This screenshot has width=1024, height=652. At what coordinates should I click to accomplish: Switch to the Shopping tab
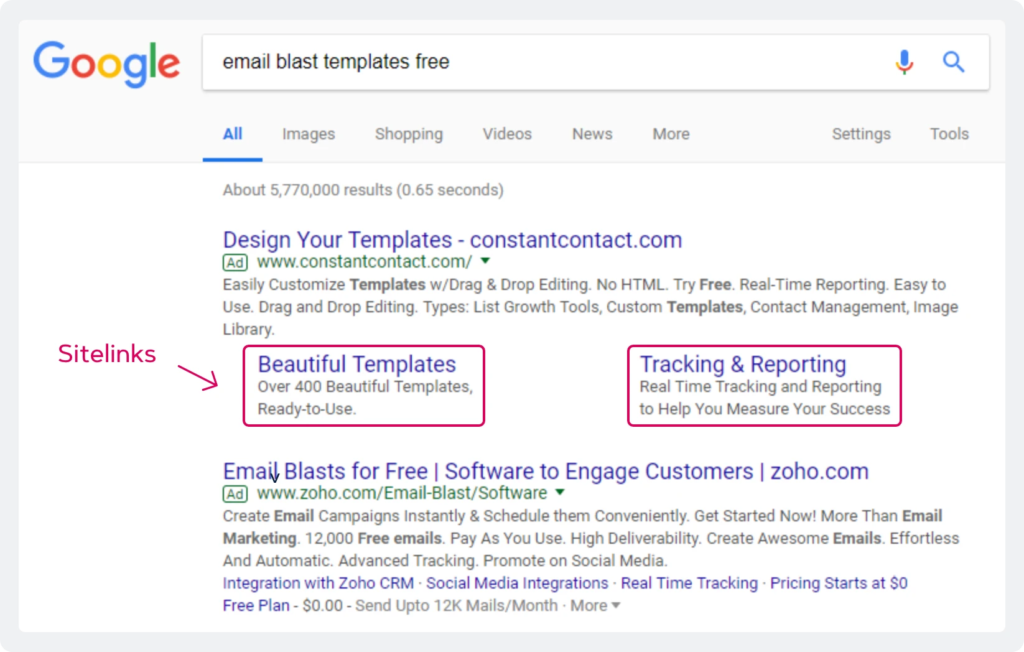tap(408, 134)
